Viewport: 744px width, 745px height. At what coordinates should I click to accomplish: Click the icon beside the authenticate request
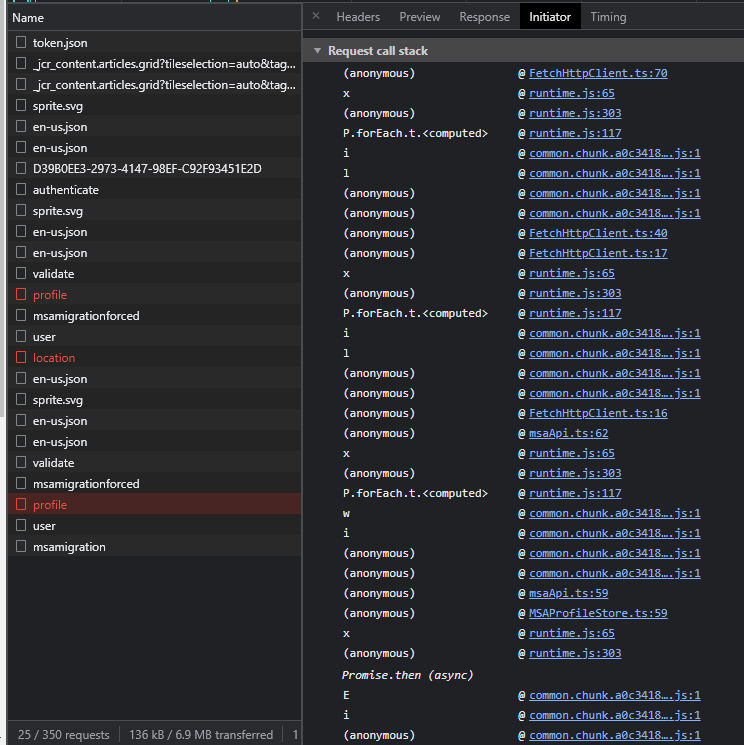click(20, 190)
